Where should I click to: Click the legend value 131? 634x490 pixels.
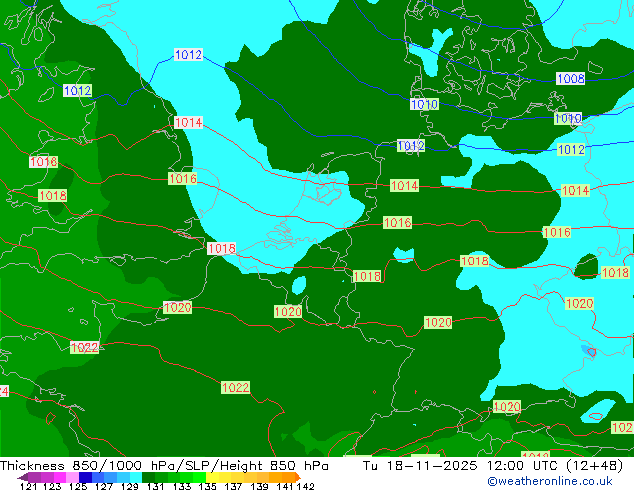[155, 486]
